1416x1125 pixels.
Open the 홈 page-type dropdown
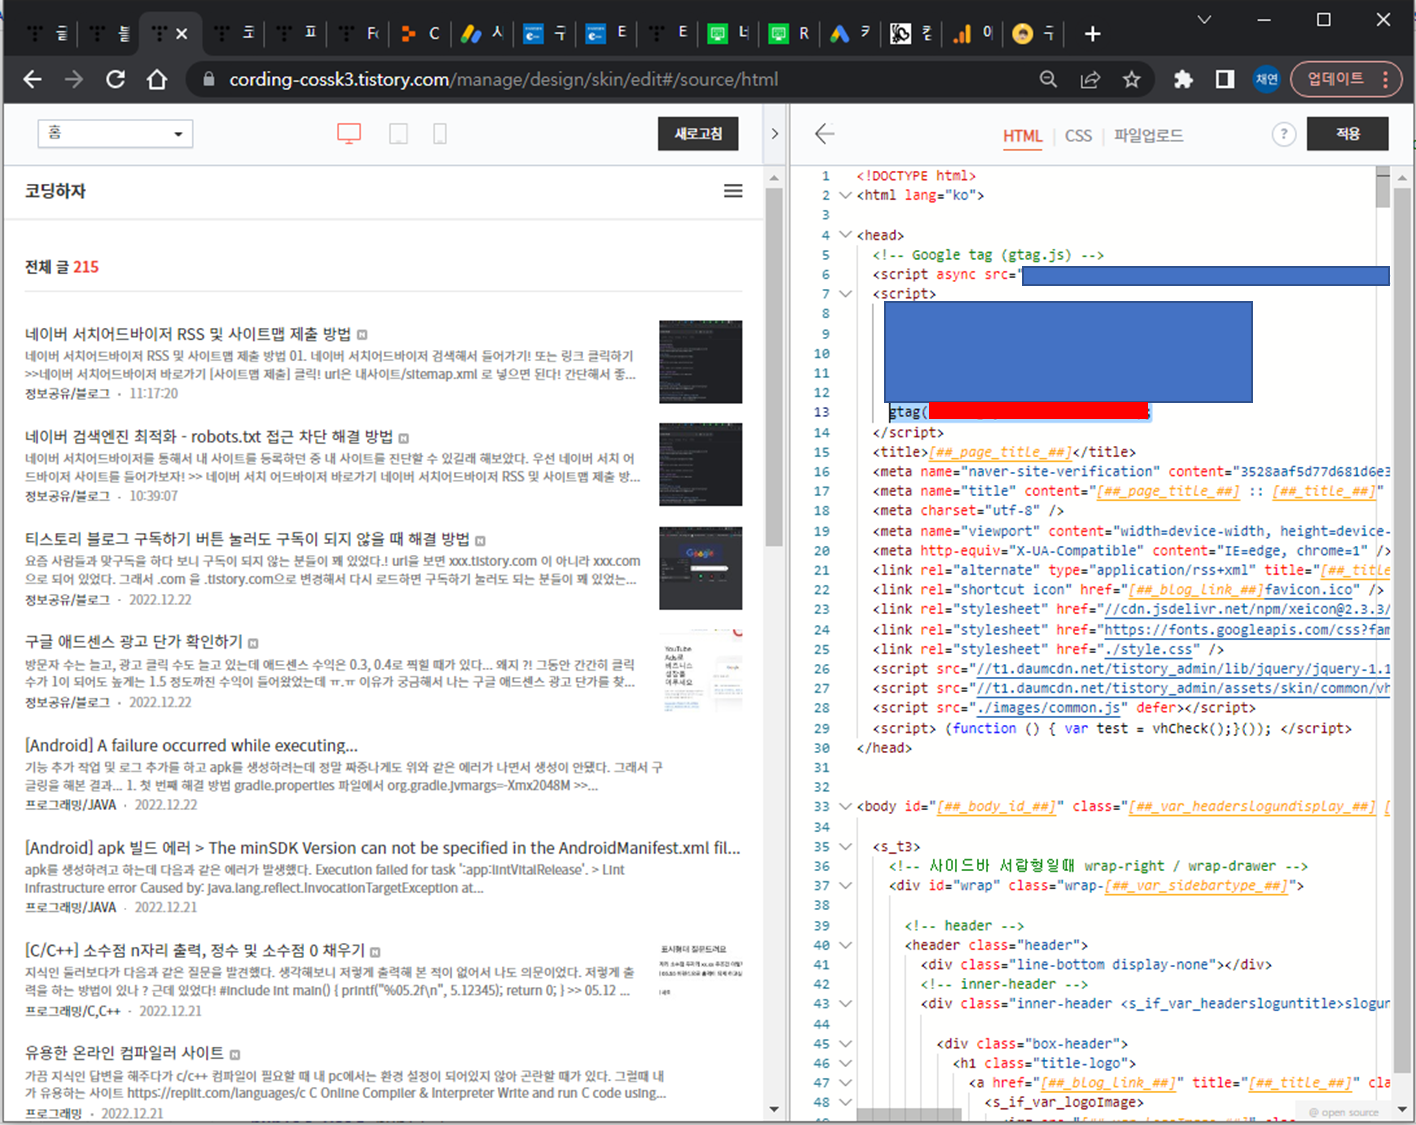115,133
